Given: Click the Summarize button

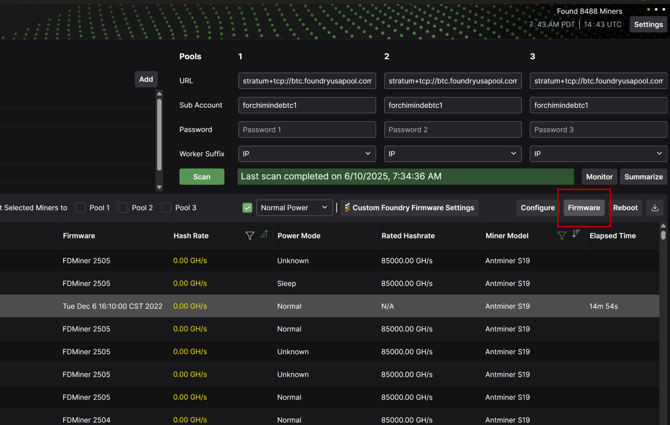Looking at the screenshot, I should click(x=643, y=177).
